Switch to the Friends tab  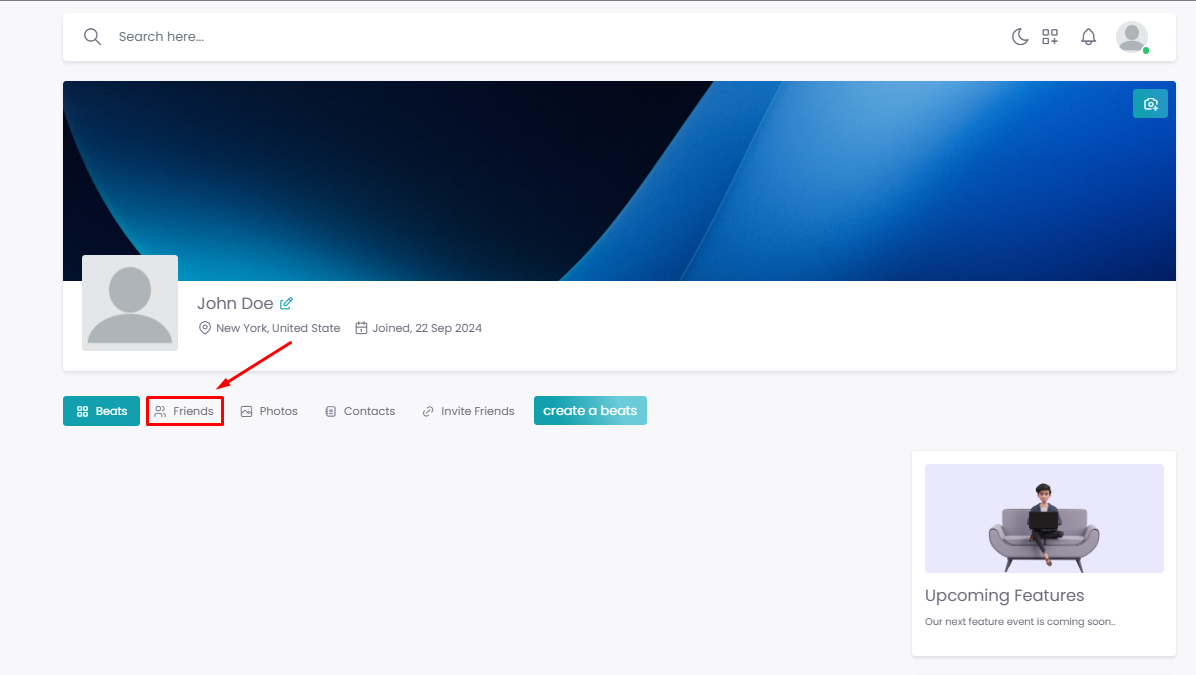(185, 411)
